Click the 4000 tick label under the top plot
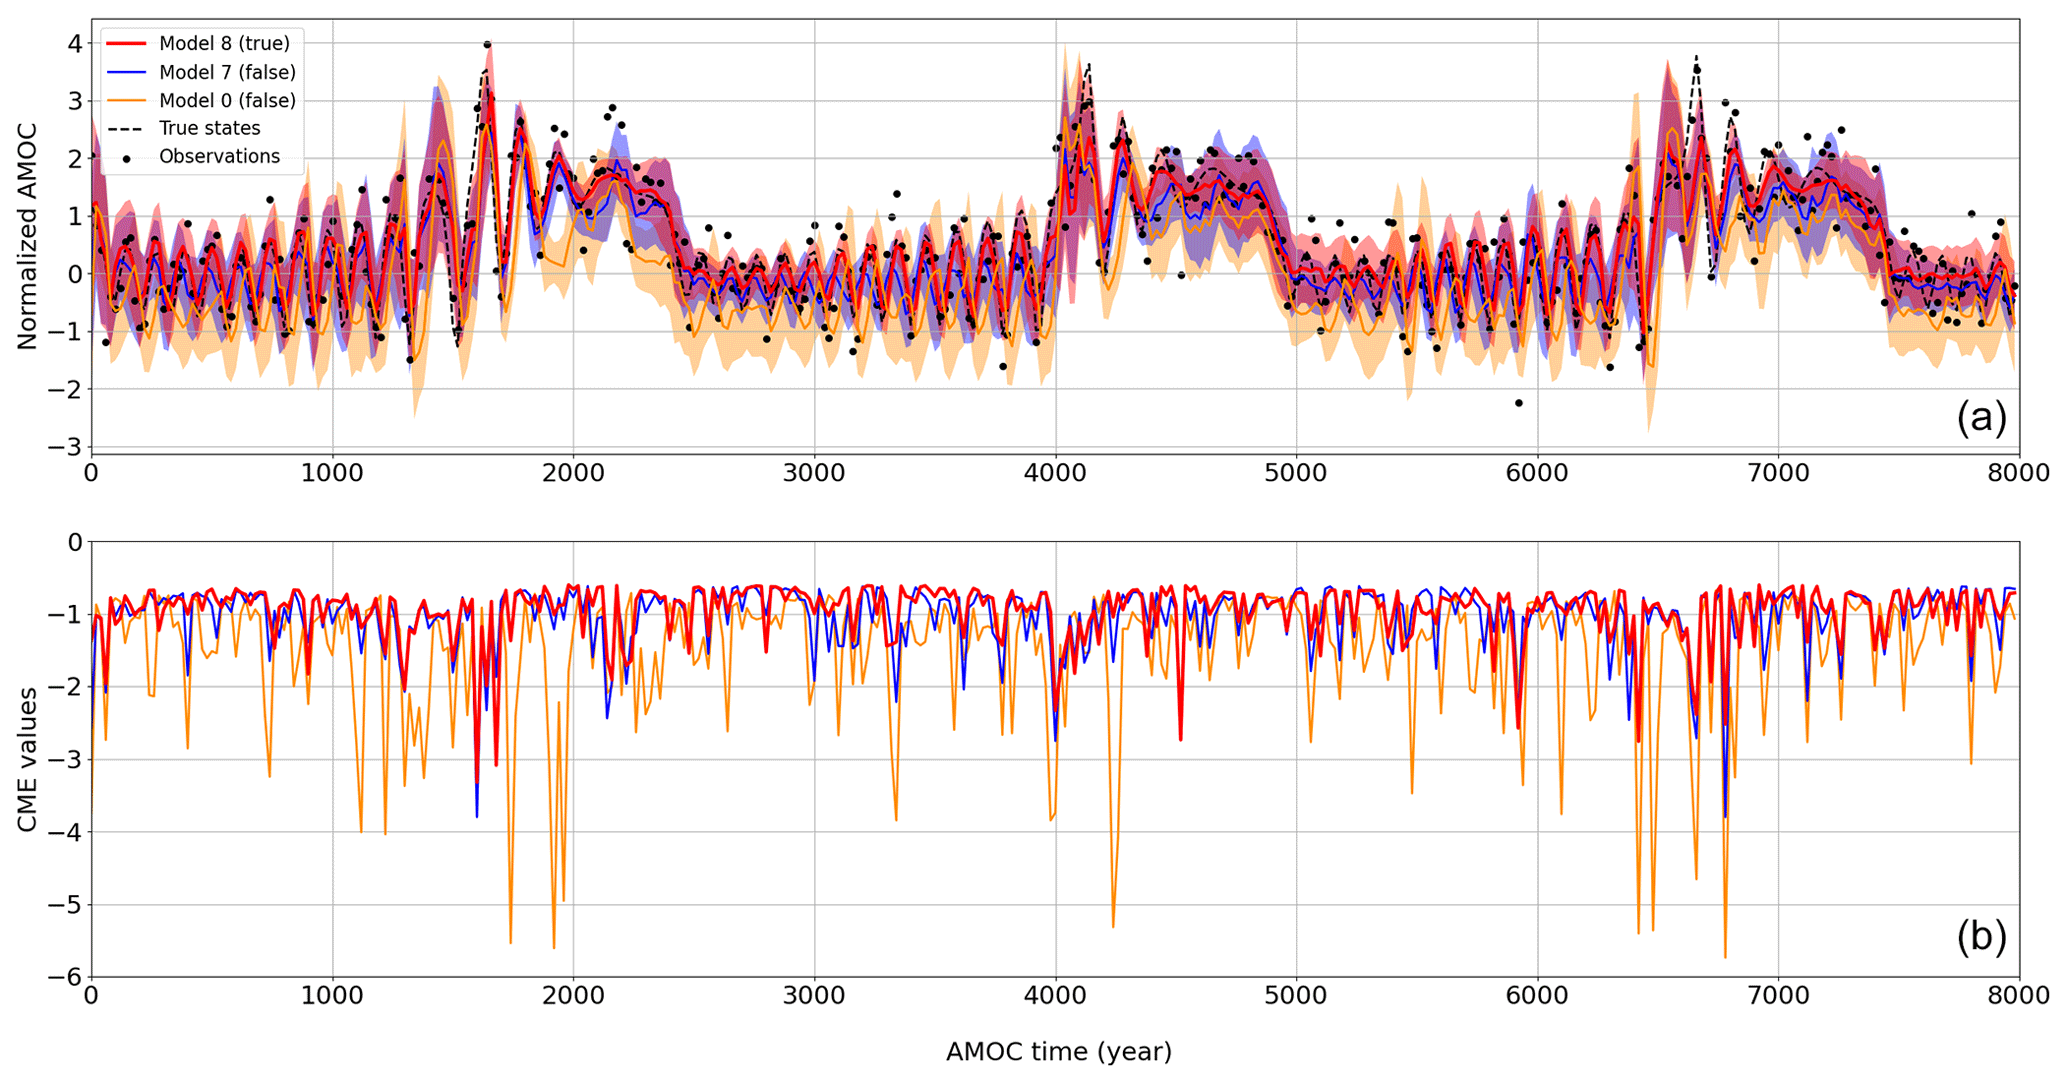This screenshot has height=1083, width=2067. [x=1055, y=473]
